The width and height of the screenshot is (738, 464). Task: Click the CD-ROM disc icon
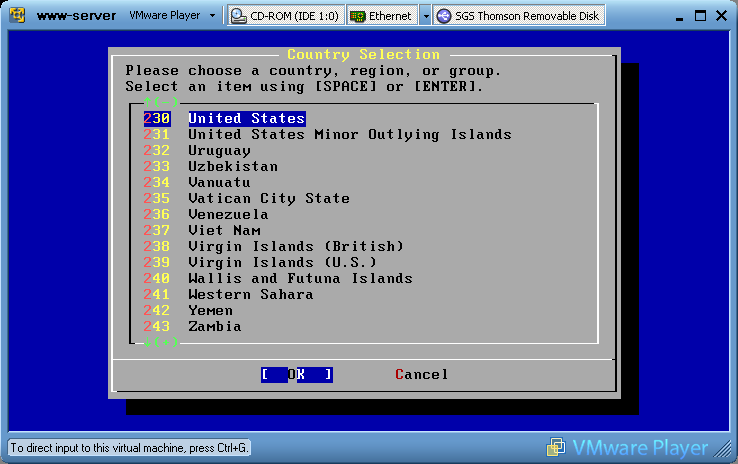point(239,16)
